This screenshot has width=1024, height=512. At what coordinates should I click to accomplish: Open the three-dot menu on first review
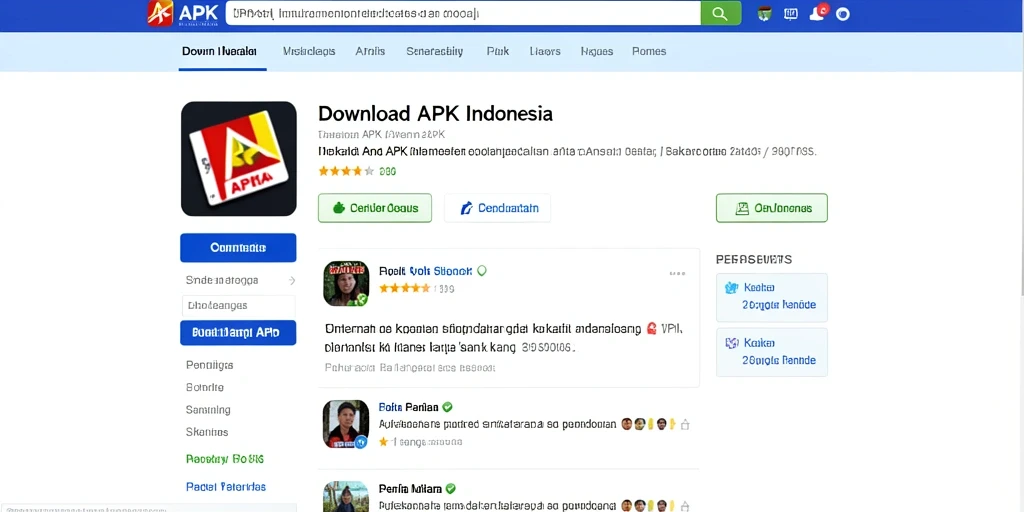click(x=677, y=274)
